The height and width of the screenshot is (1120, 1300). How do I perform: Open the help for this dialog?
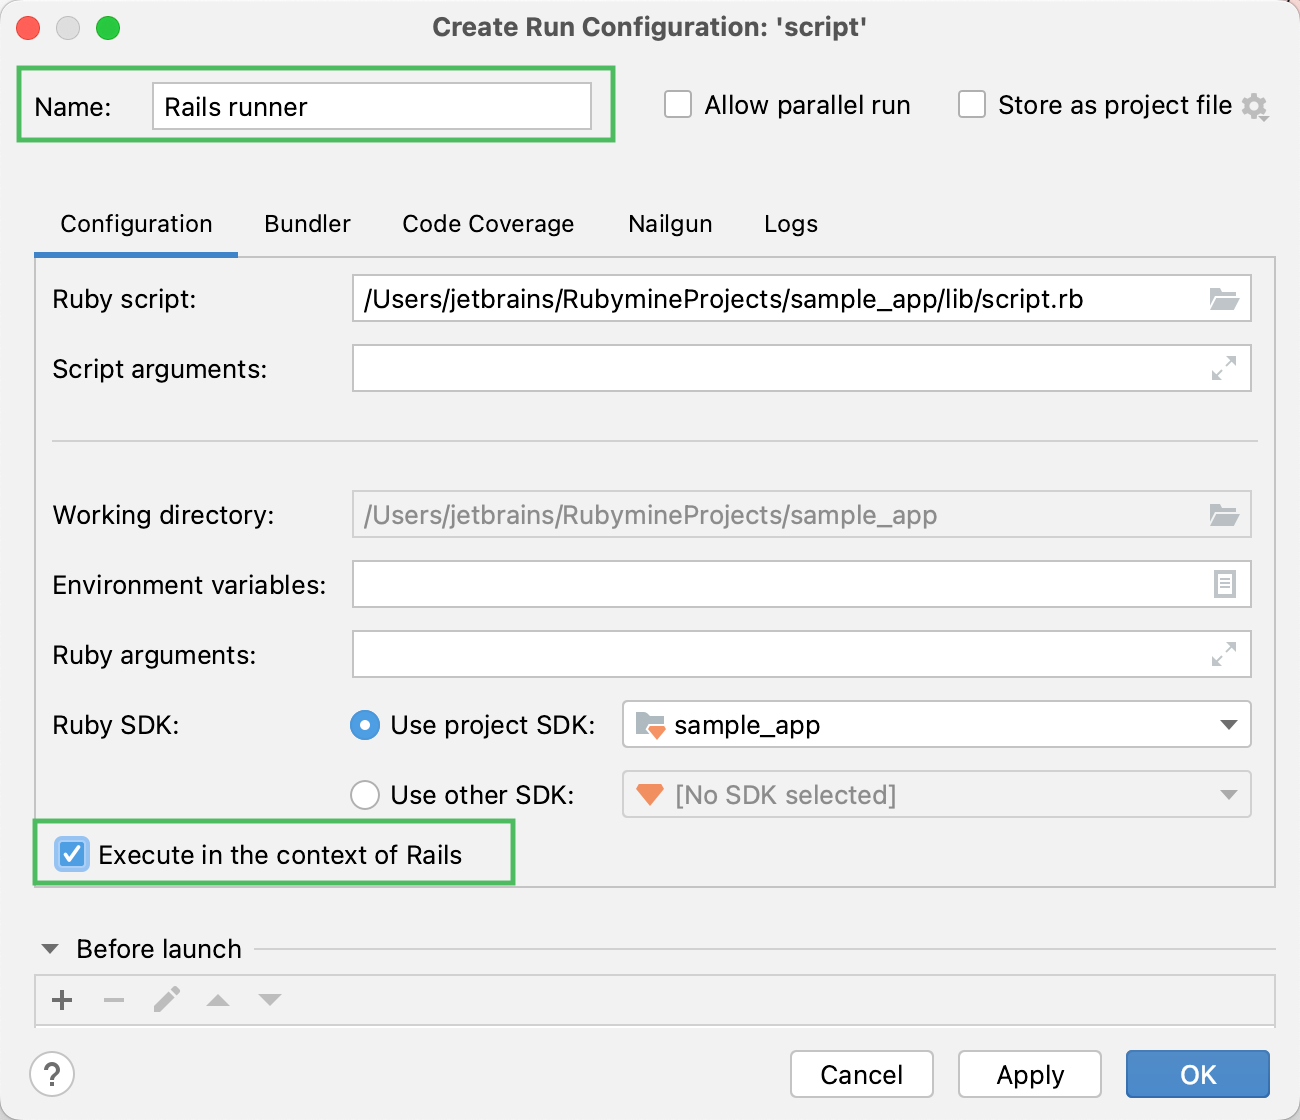coord(52,1074)
